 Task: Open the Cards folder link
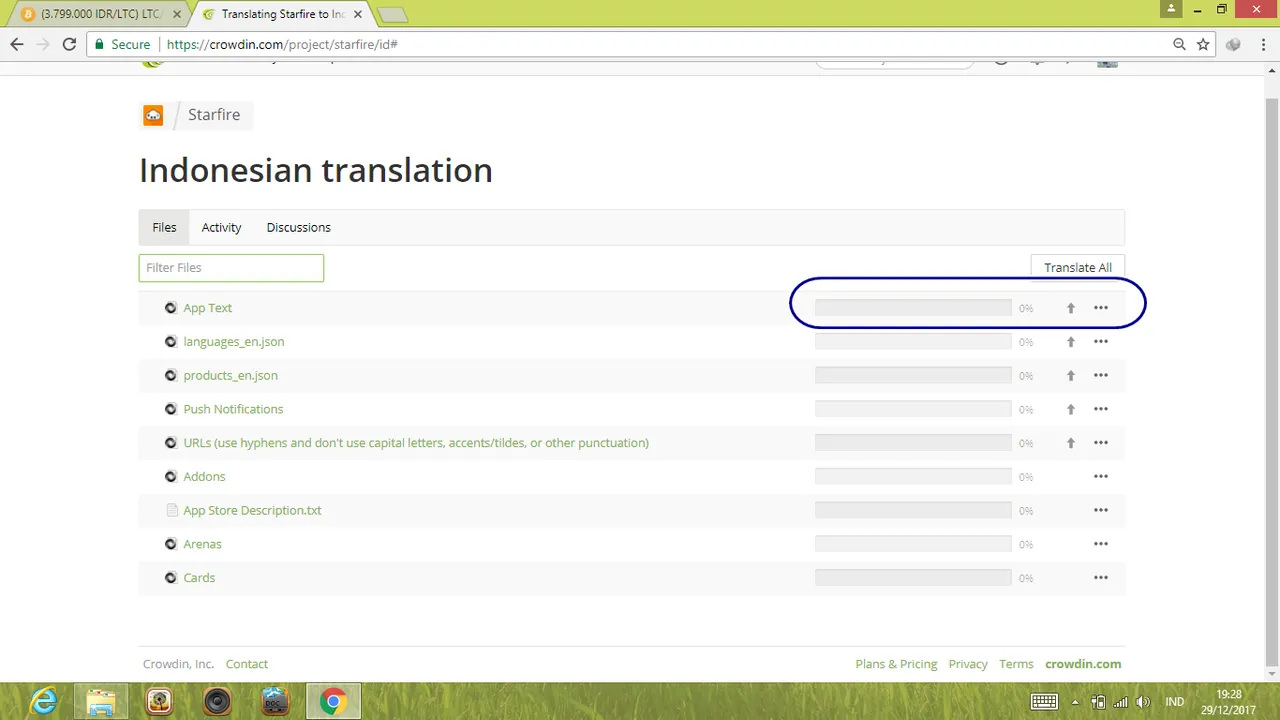click(x=199, y=578)
